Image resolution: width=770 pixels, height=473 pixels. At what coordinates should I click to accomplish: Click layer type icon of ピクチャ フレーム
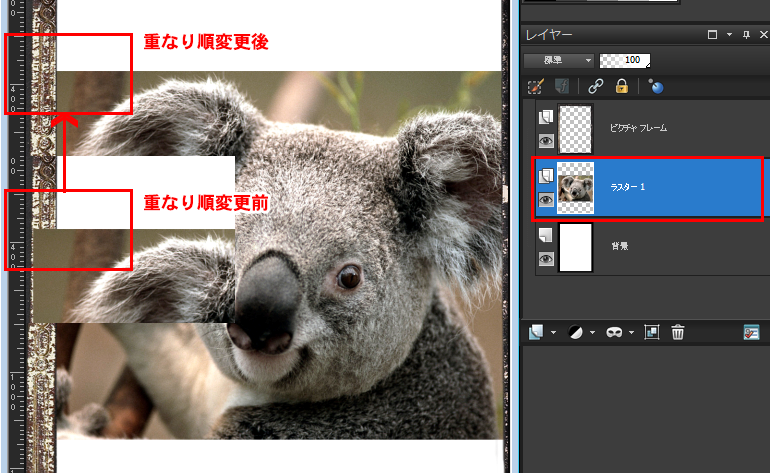click(546, 117)
